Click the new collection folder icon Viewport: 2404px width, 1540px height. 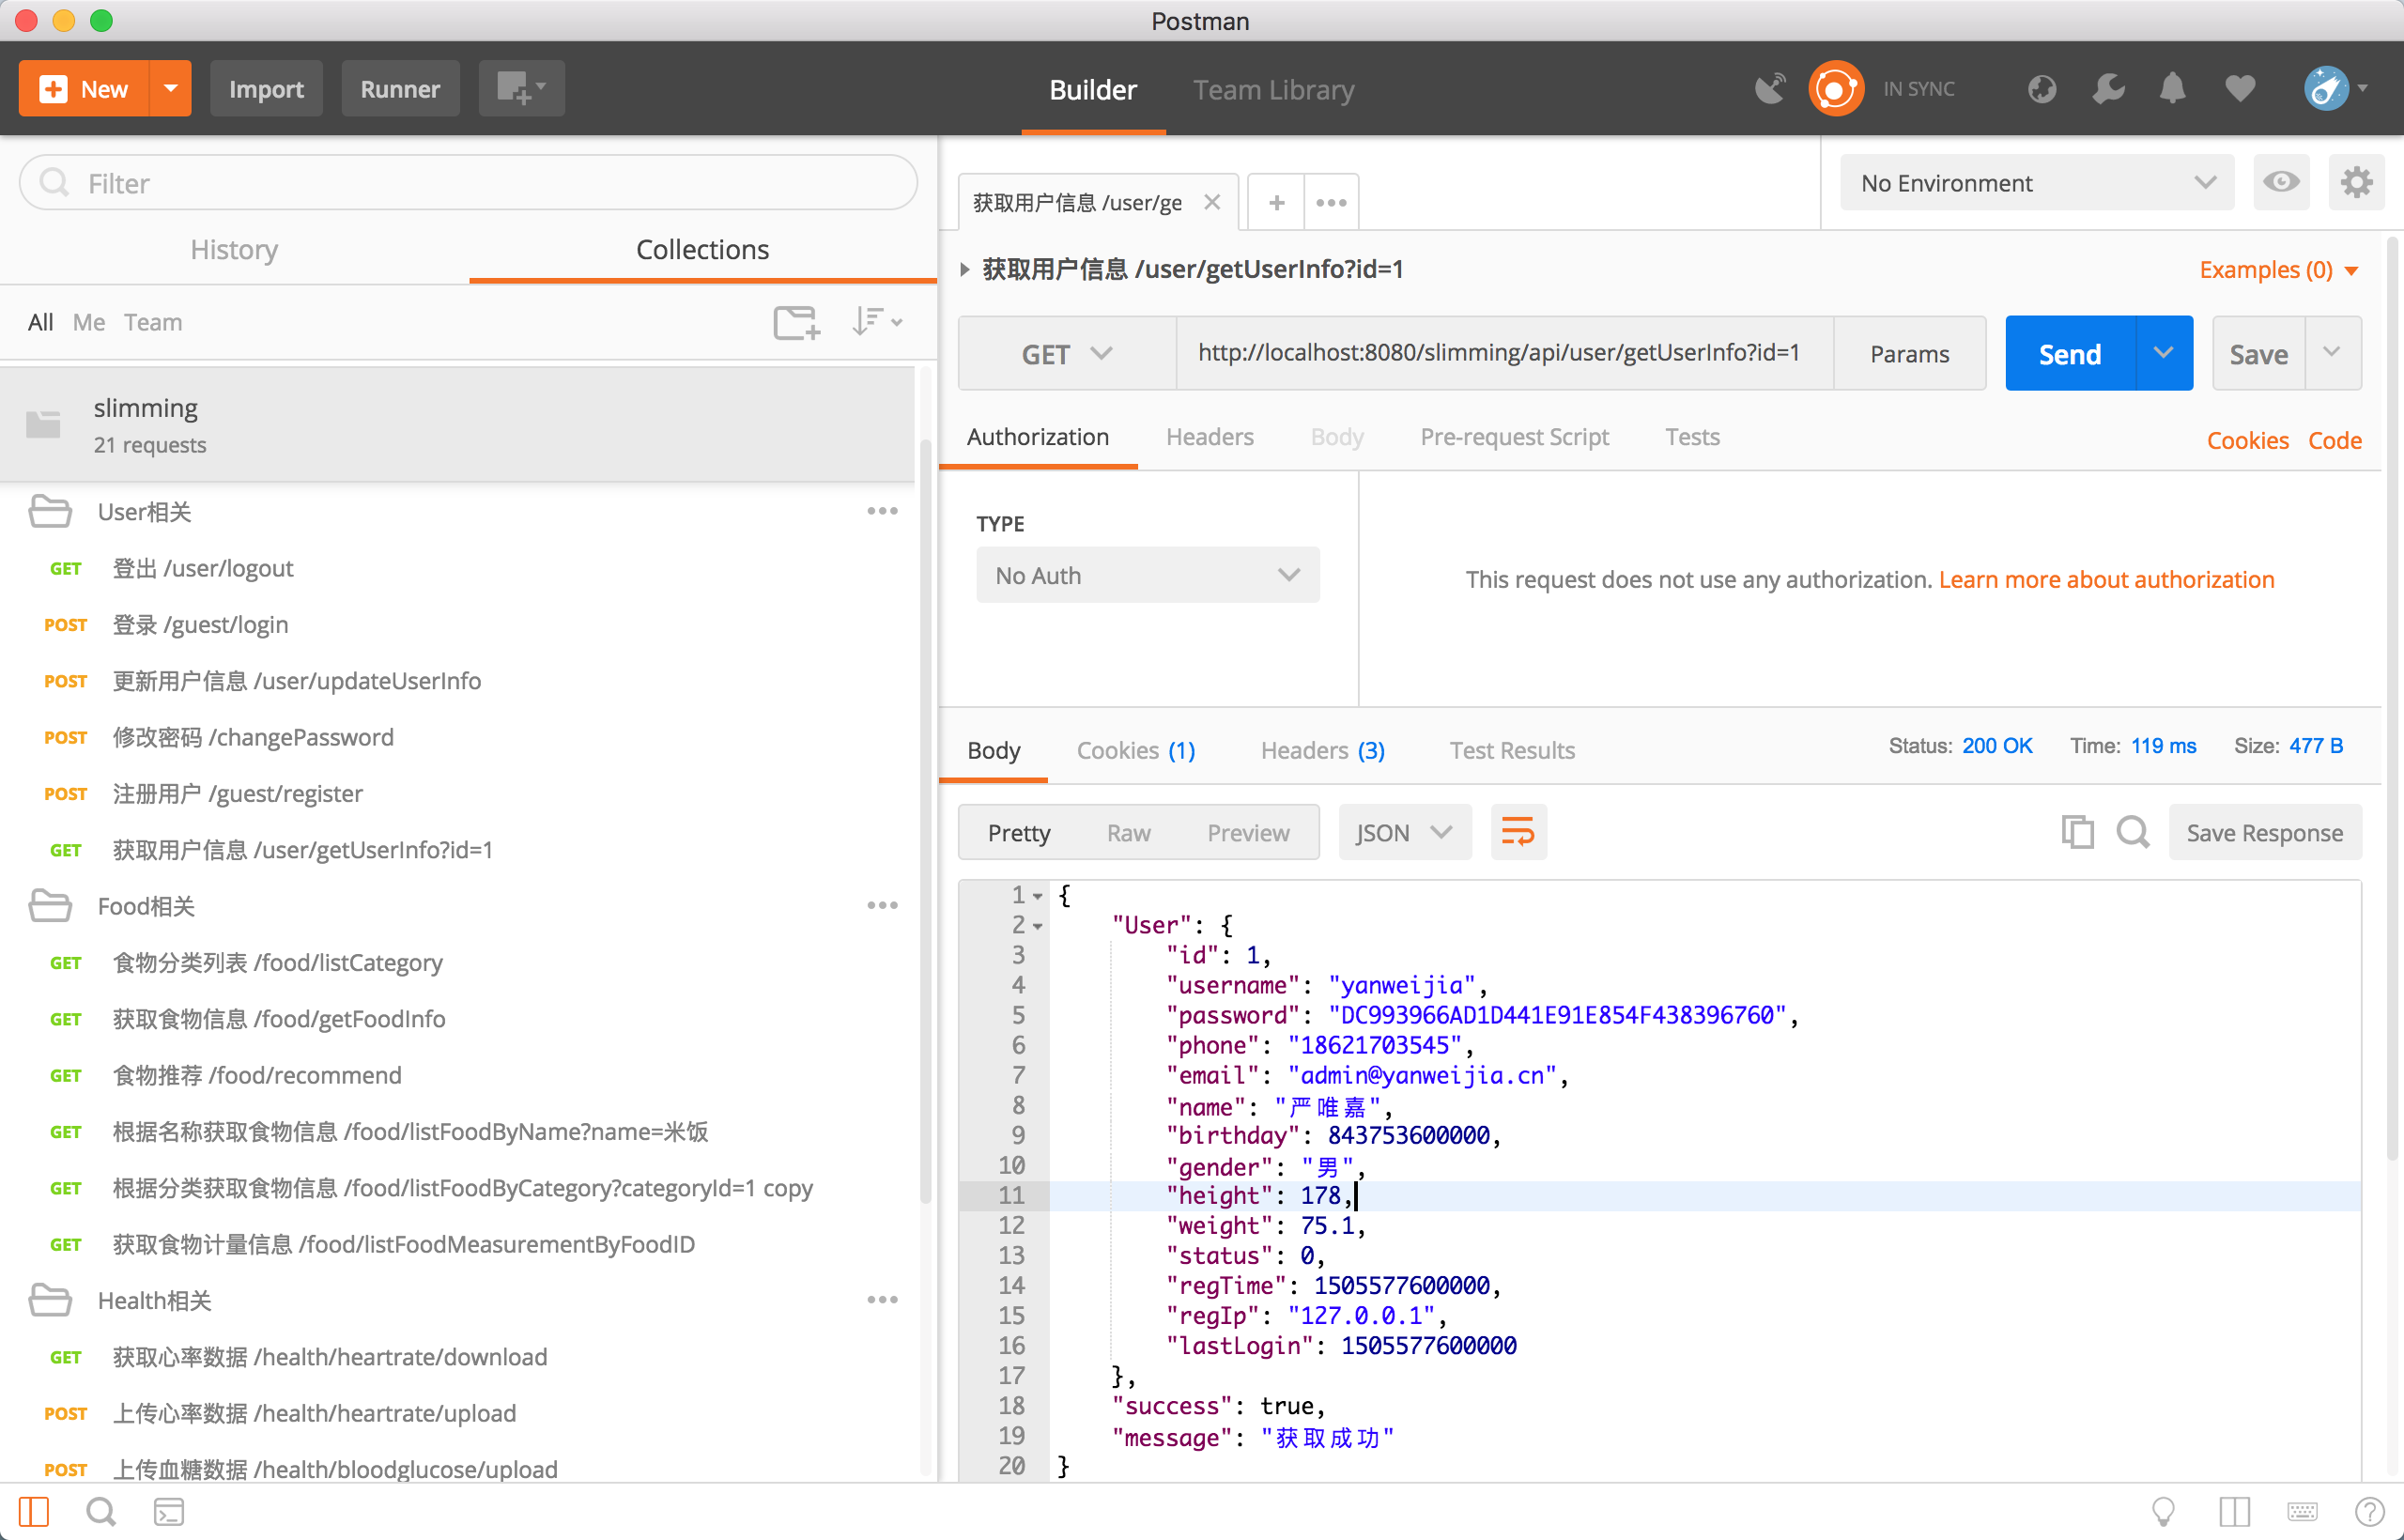(796, 322)
